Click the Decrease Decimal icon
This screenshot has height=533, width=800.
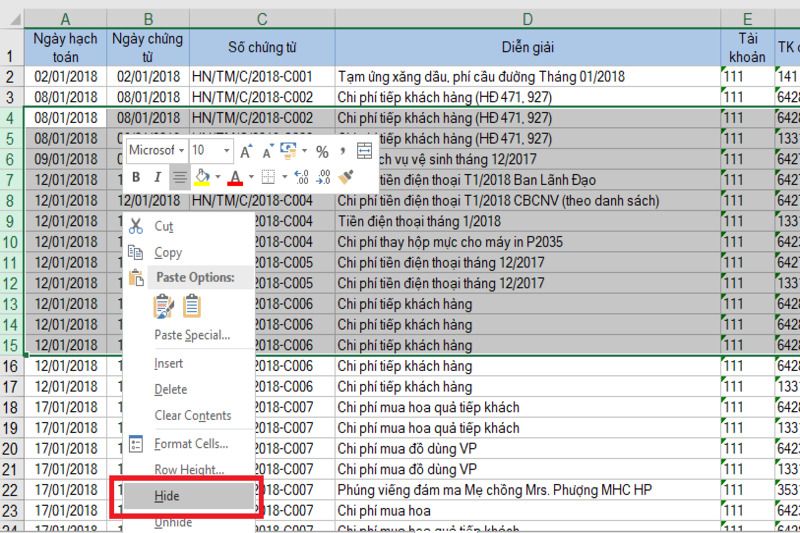[323, 178]
